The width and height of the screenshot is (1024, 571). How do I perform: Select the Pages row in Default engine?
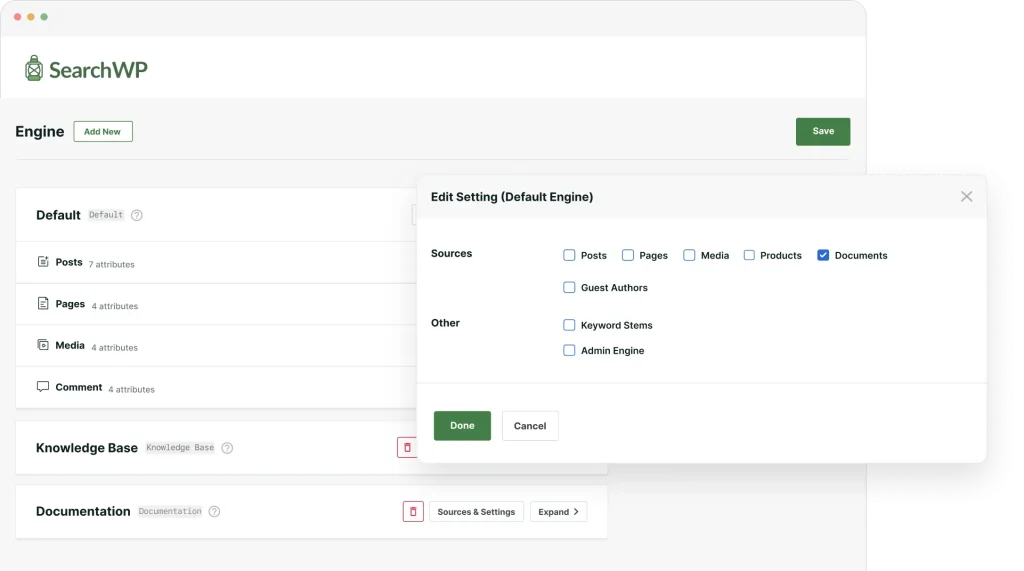[x=216, y=304]
